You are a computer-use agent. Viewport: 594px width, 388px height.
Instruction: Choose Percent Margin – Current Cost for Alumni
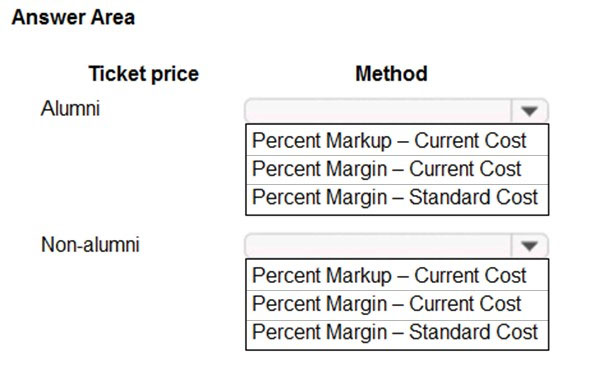pyautogui.click(x=397, y=169)
